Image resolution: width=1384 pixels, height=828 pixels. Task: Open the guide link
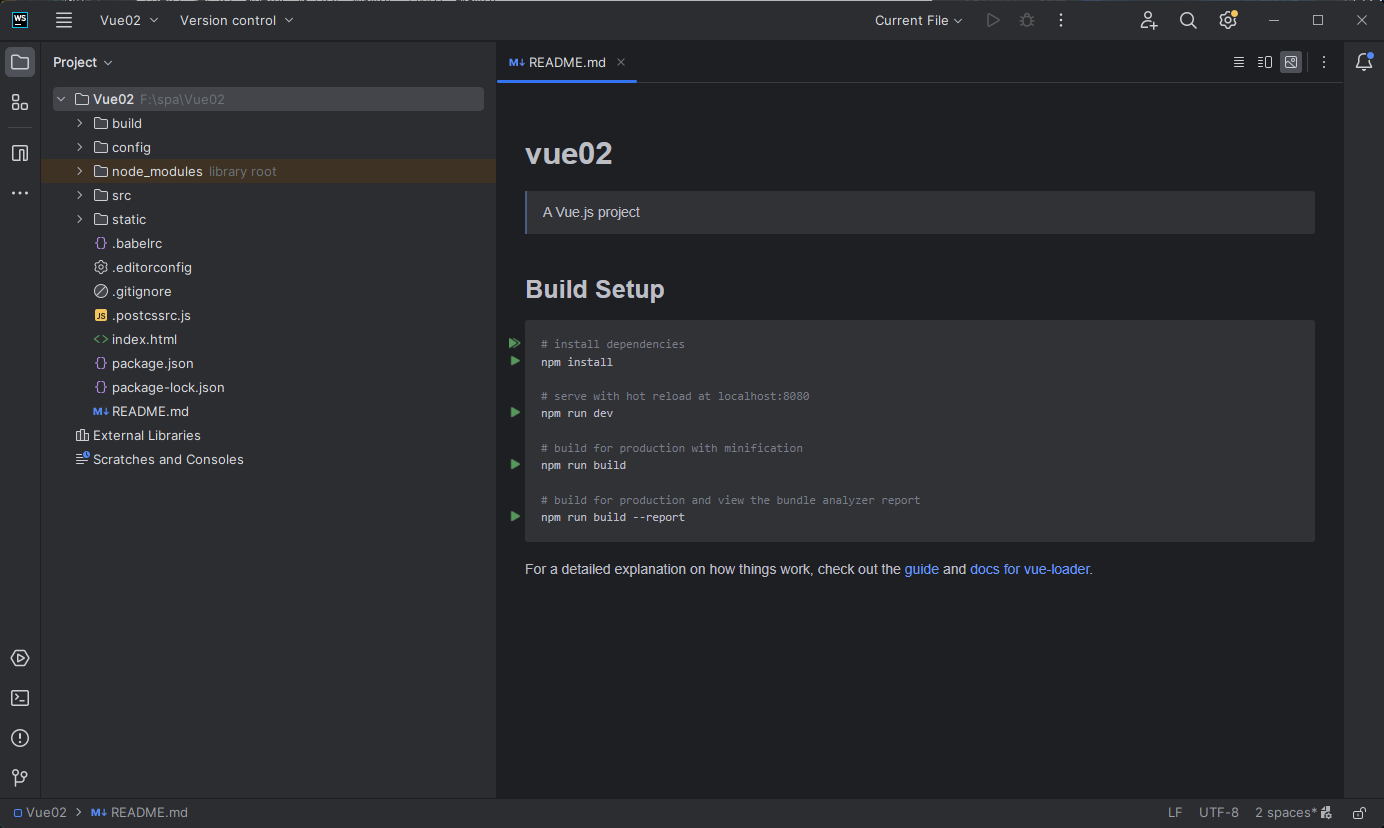pyautogui.click(x=921, y=569)
